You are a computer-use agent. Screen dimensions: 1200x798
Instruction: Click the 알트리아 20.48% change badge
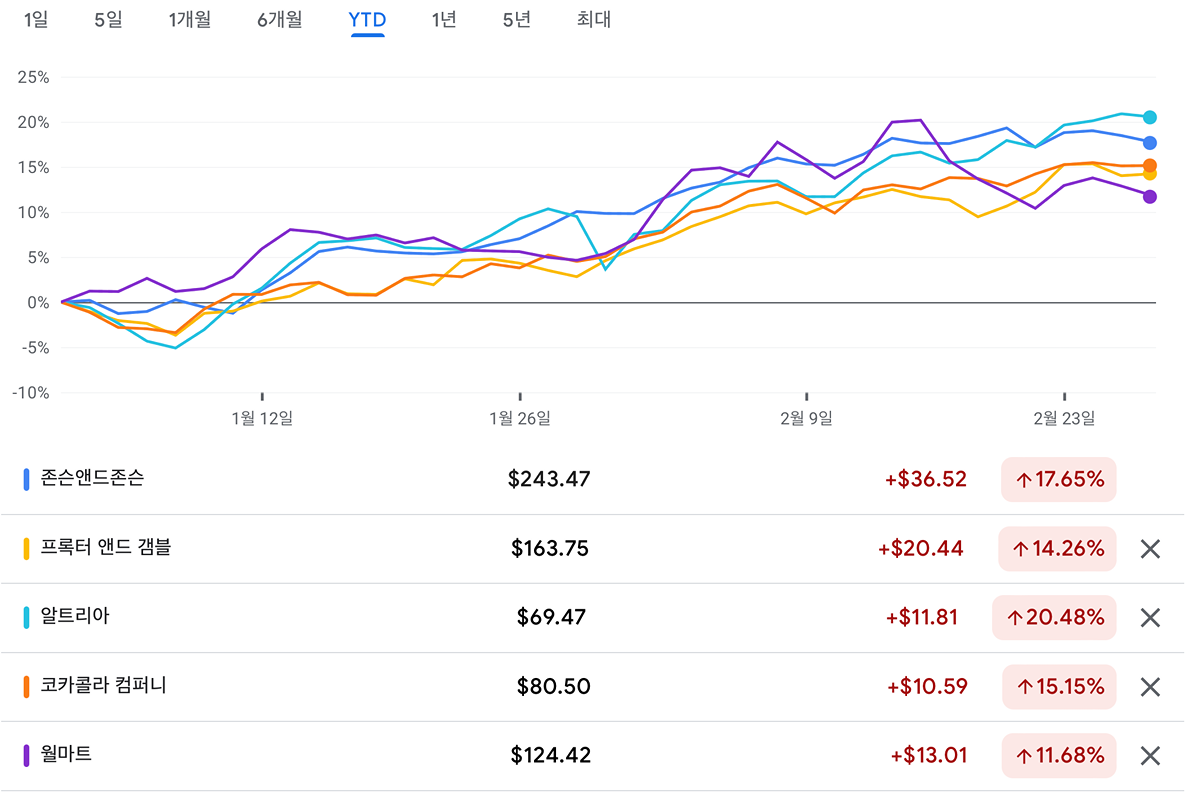click(1053, 618)
